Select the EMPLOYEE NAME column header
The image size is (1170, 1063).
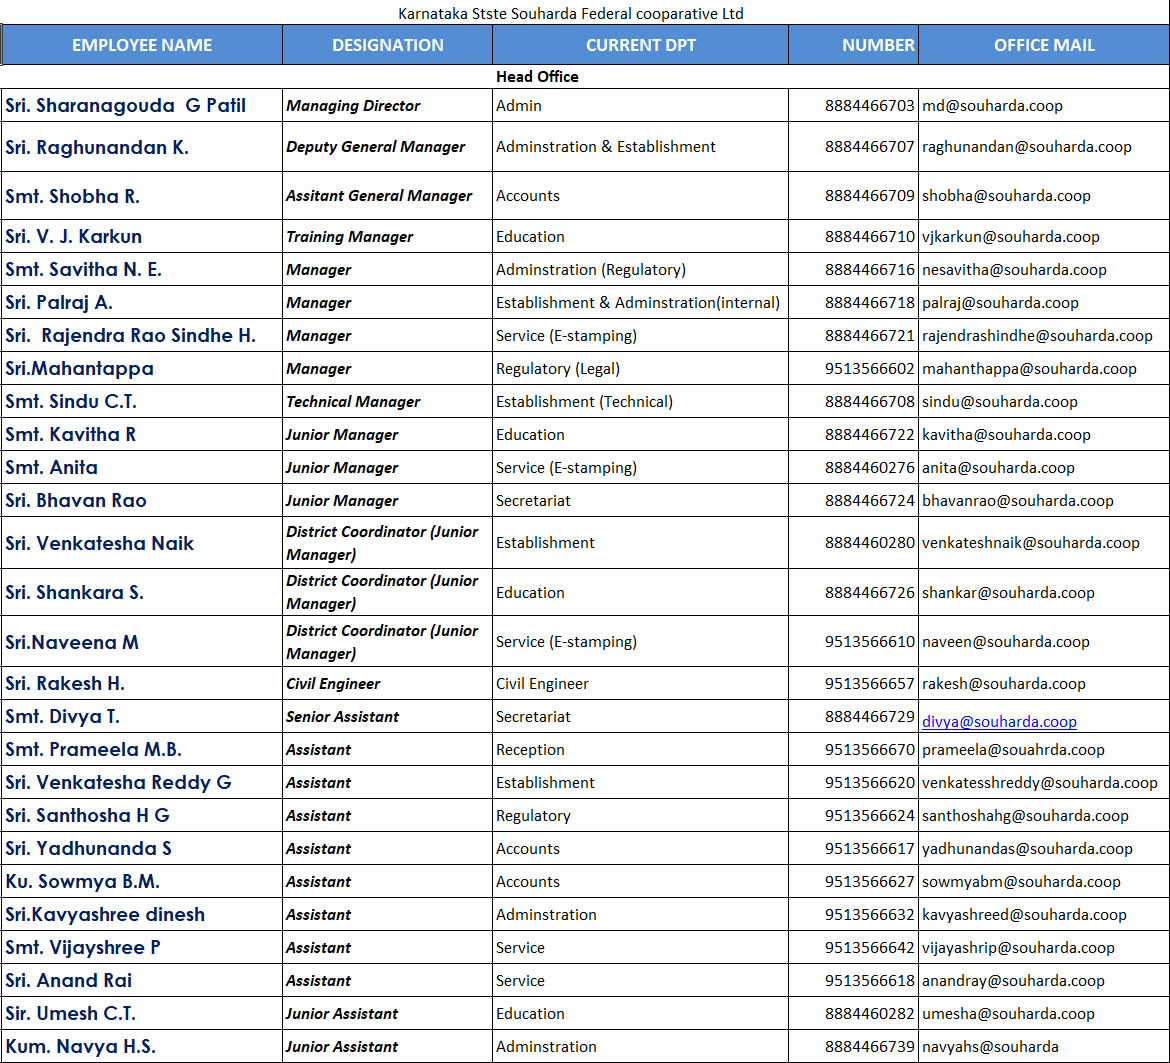(142, 45)
